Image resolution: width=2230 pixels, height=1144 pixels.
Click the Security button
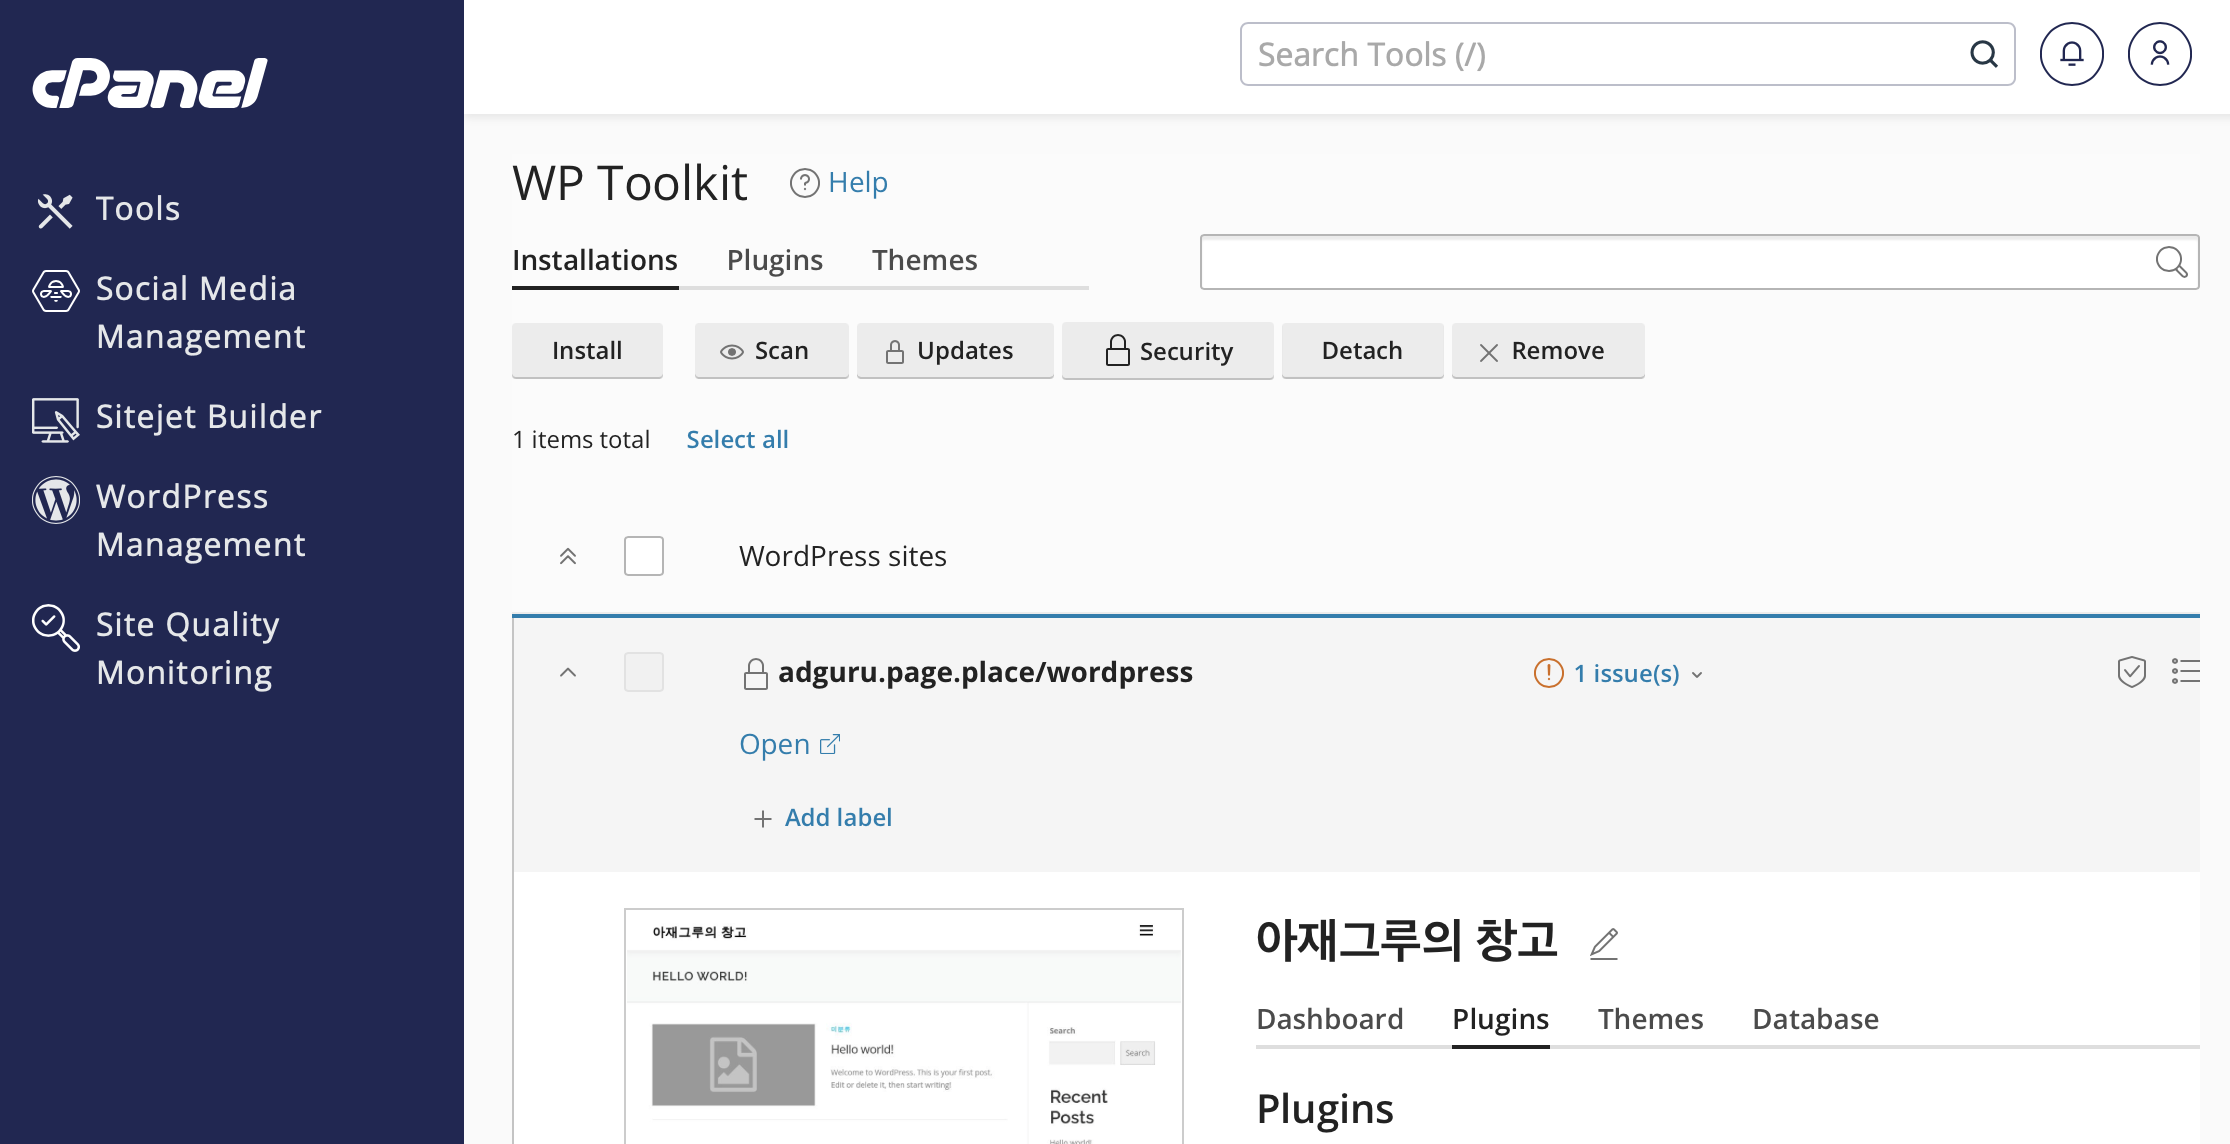(1168, 351)
